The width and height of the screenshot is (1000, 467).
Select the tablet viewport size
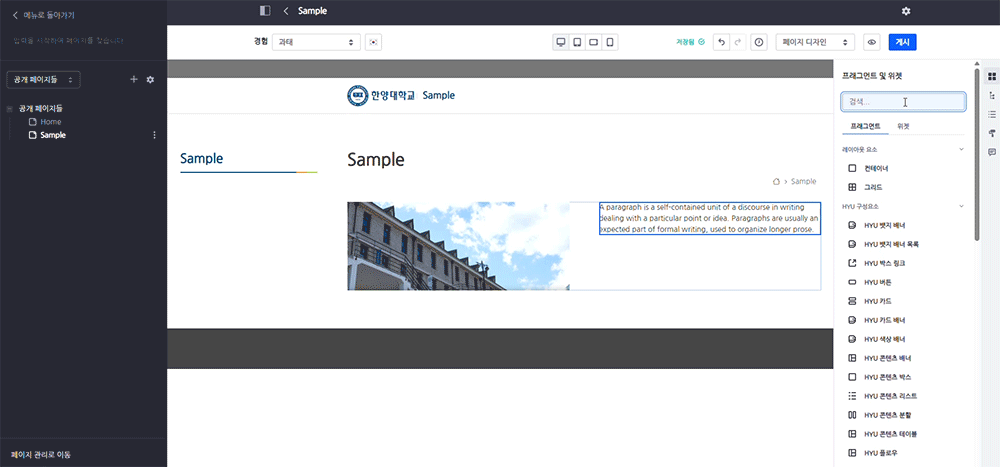[x=577, y=42]
